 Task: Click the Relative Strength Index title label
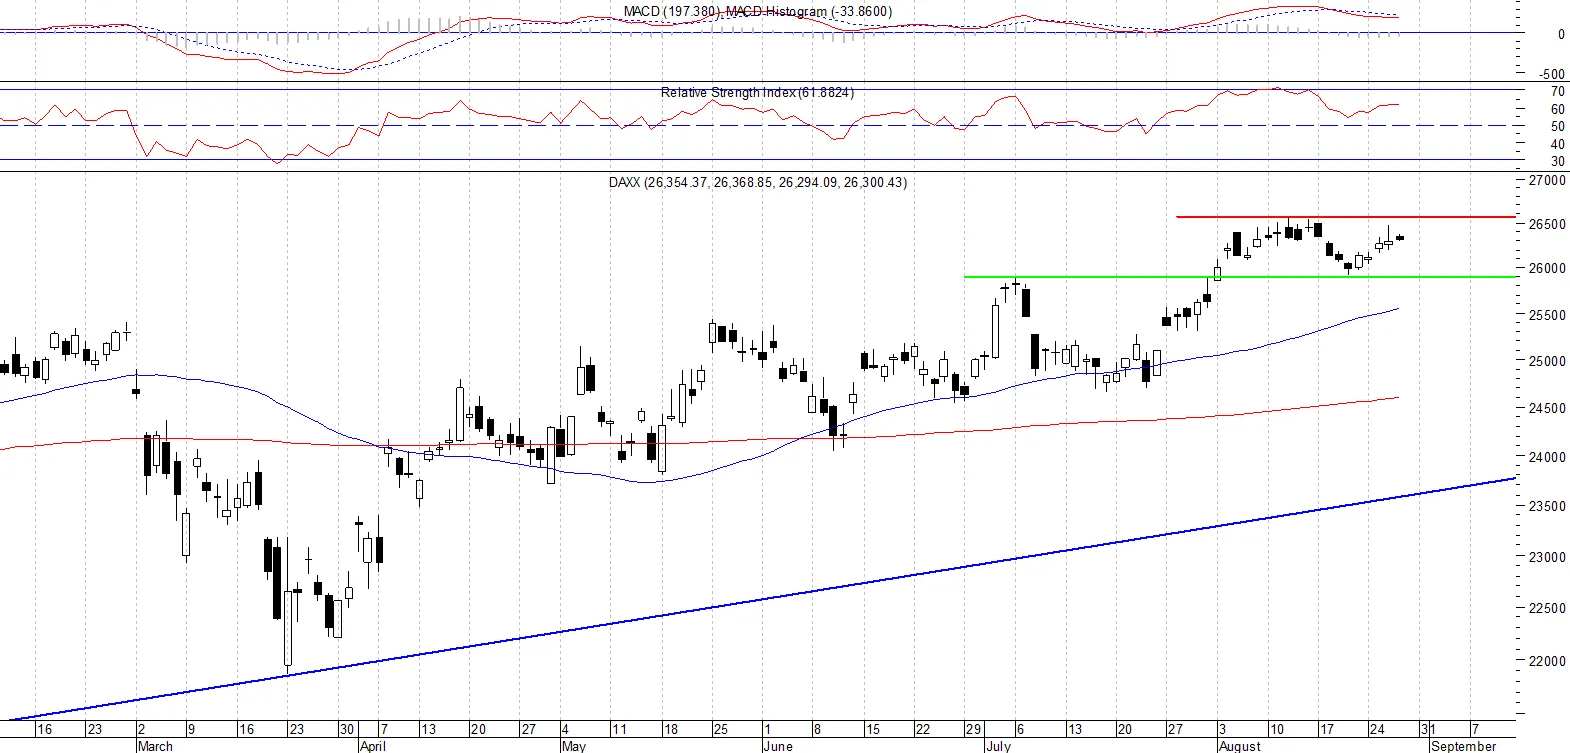click(x=757, y=92)
